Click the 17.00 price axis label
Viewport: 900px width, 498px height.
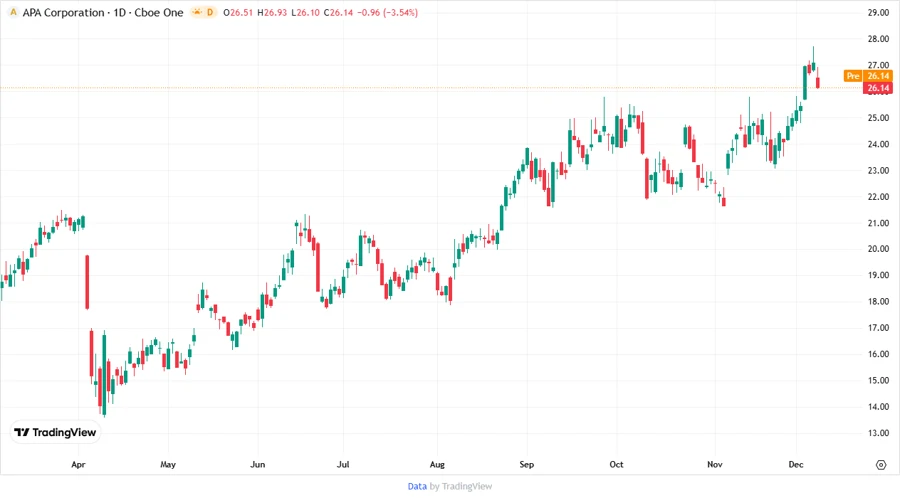click(x=878, y=328)
